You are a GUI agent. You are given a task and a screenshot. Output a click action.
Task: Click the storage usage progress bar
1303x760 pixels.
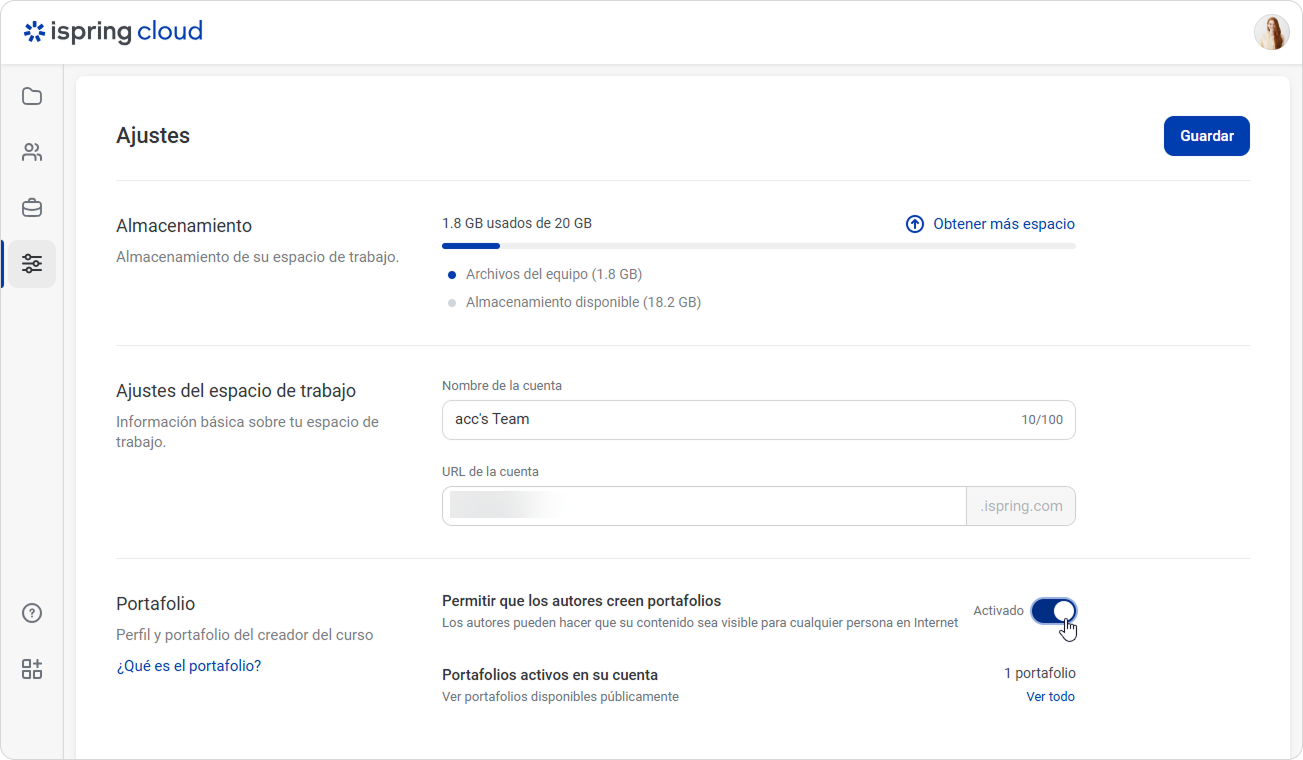click(x=759, y=246)
